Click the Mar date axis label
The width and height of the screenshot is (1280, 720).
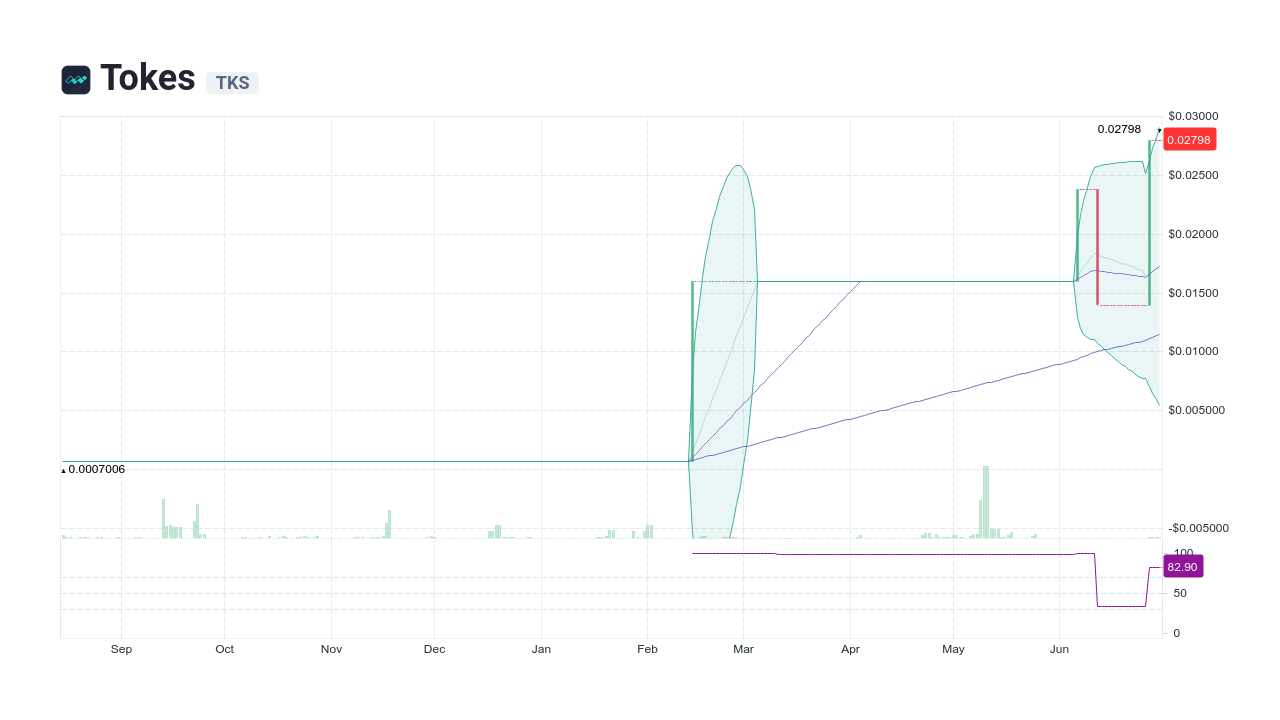743,649
